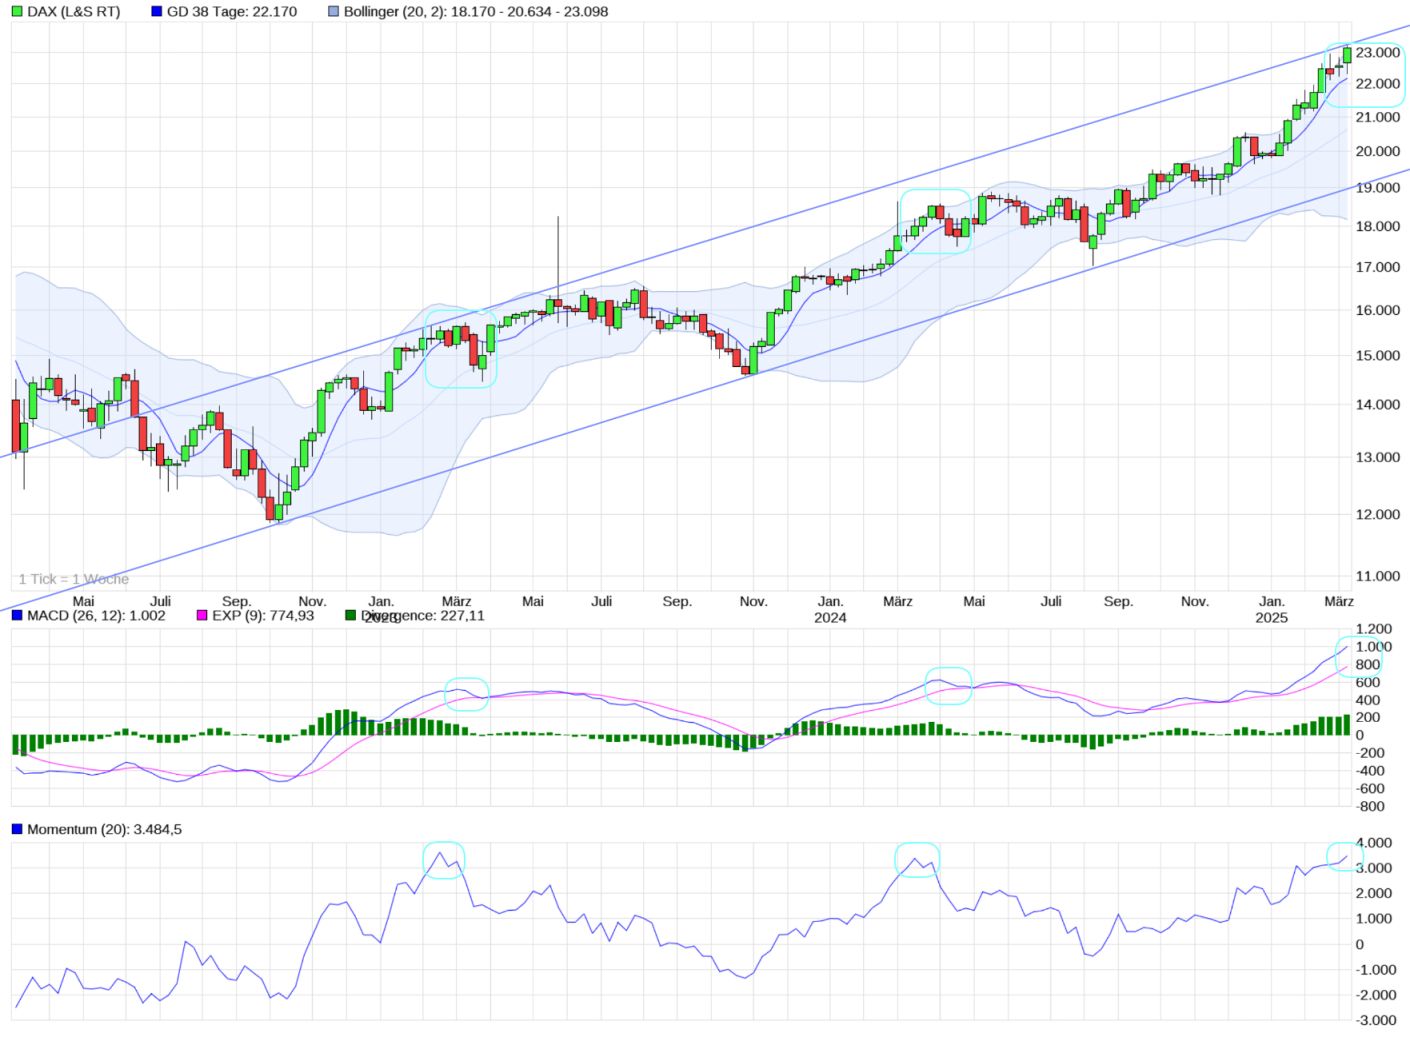Click the 2.000 value on Momentum axis
The width and height of the screenshot is (1410, 1045).
point(1373,893)
